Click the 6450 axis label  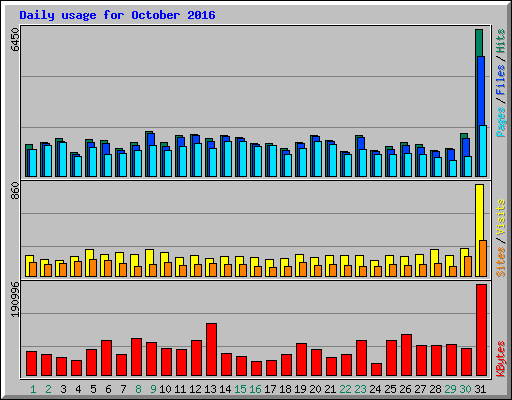[x=15, y=39]
